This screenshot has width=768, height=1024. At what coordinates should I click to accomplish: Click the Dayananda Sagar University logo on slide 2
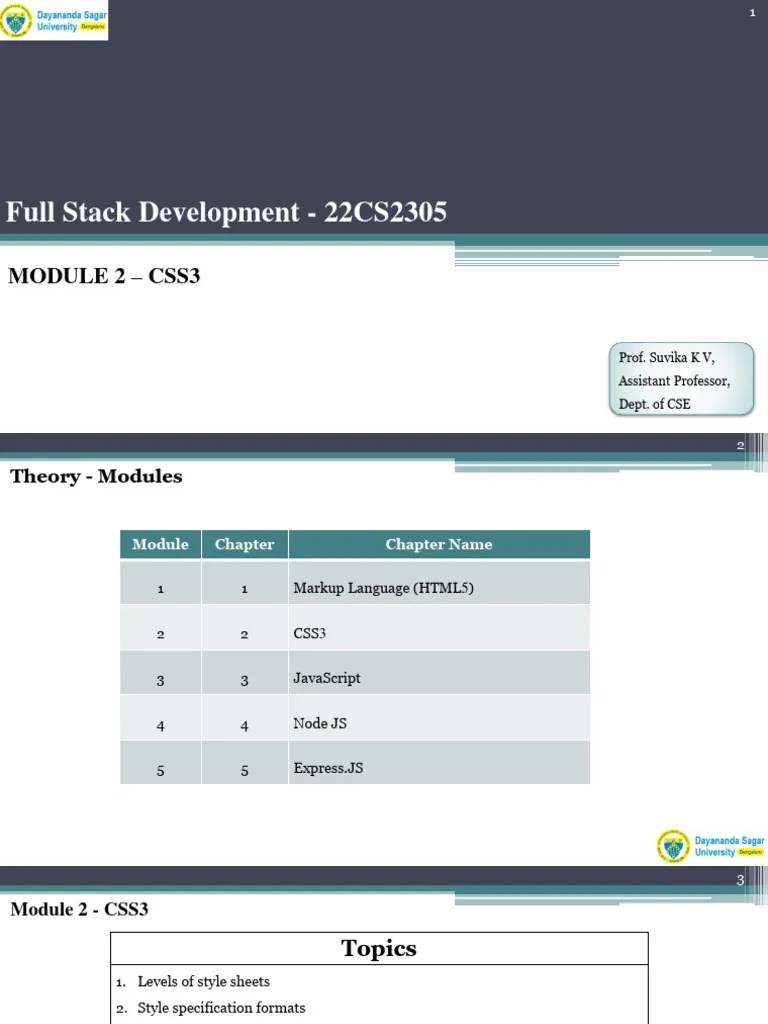coord(711,846)
